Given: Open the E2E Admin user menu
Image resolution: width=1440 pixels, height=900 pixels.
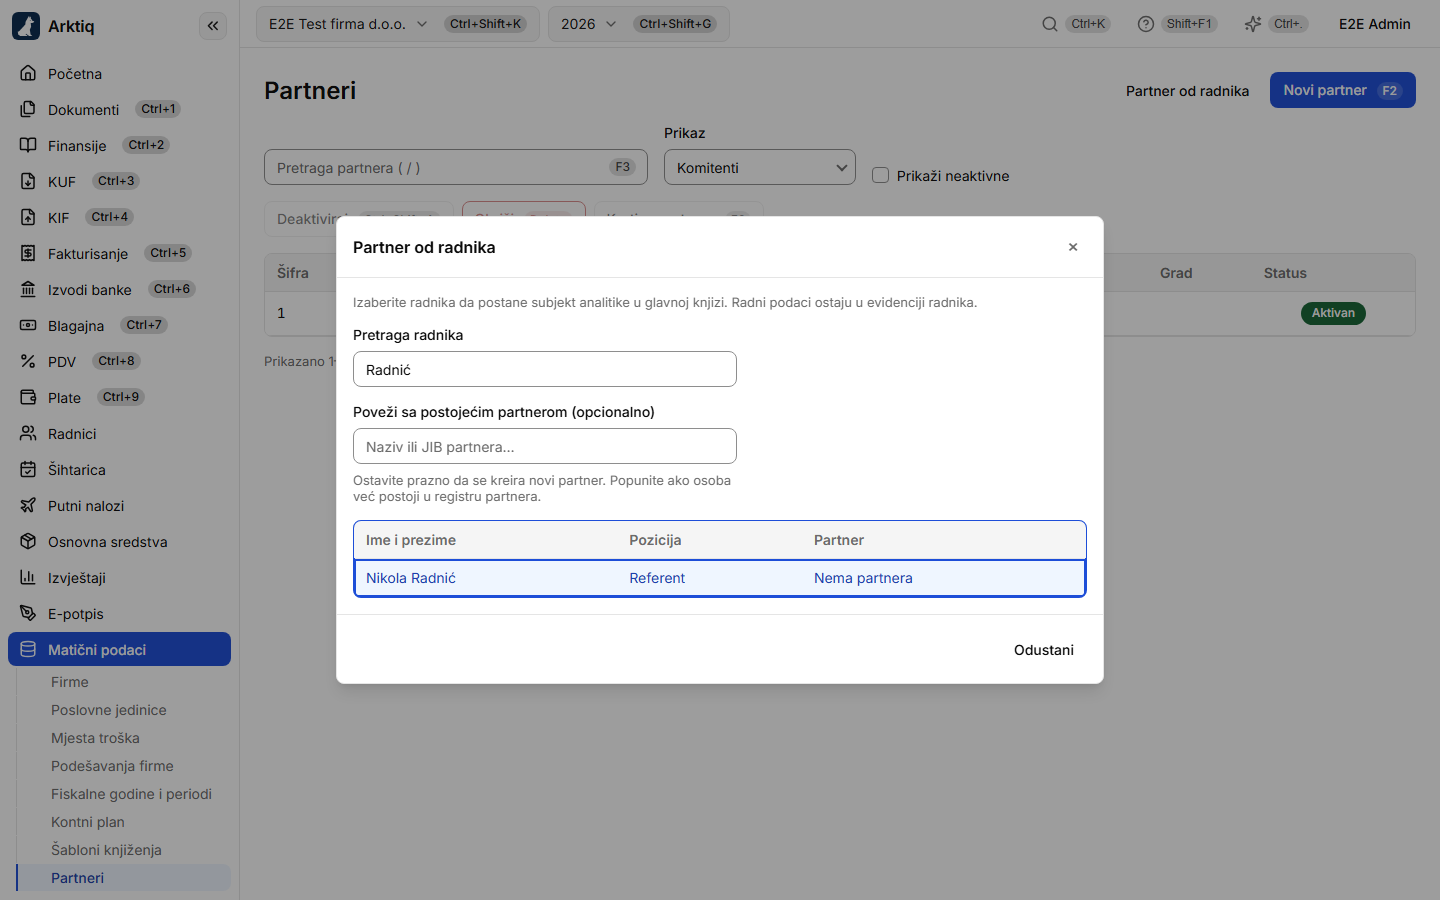Looking at the screenshot, I should tap(1375, 24).
